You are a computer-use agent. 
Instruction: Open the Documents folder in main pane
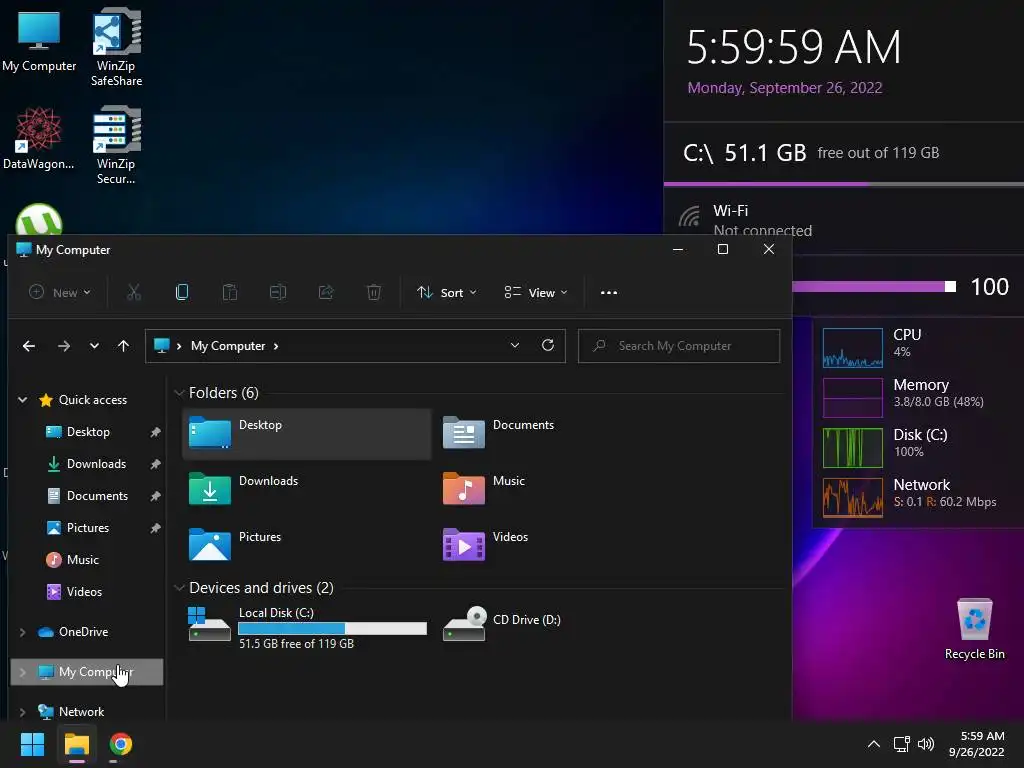point(500,432)
